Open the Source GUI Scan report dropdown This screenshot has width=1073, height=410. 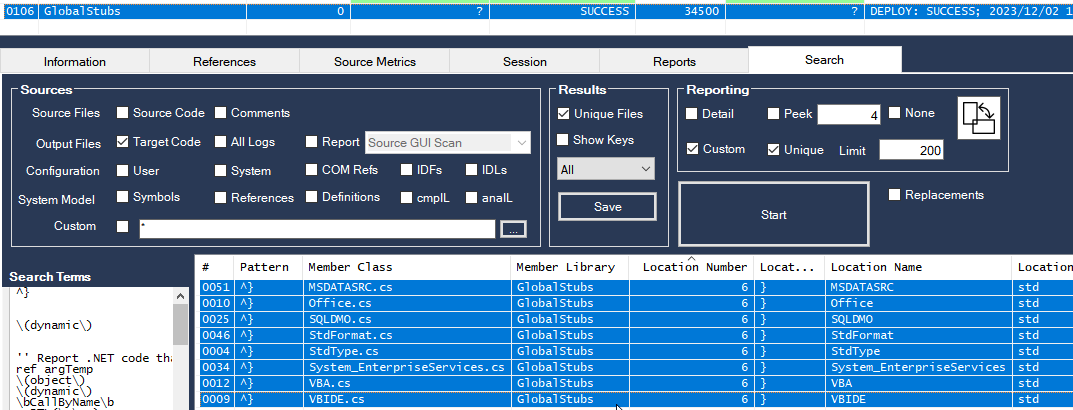447,143
